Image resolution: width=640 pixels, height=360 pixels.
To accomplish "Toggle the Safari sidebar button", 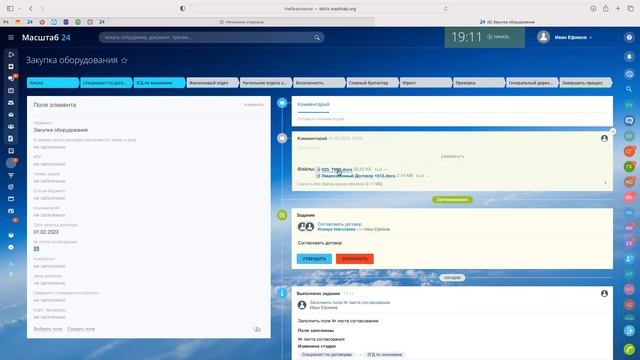I will point(10,9).
